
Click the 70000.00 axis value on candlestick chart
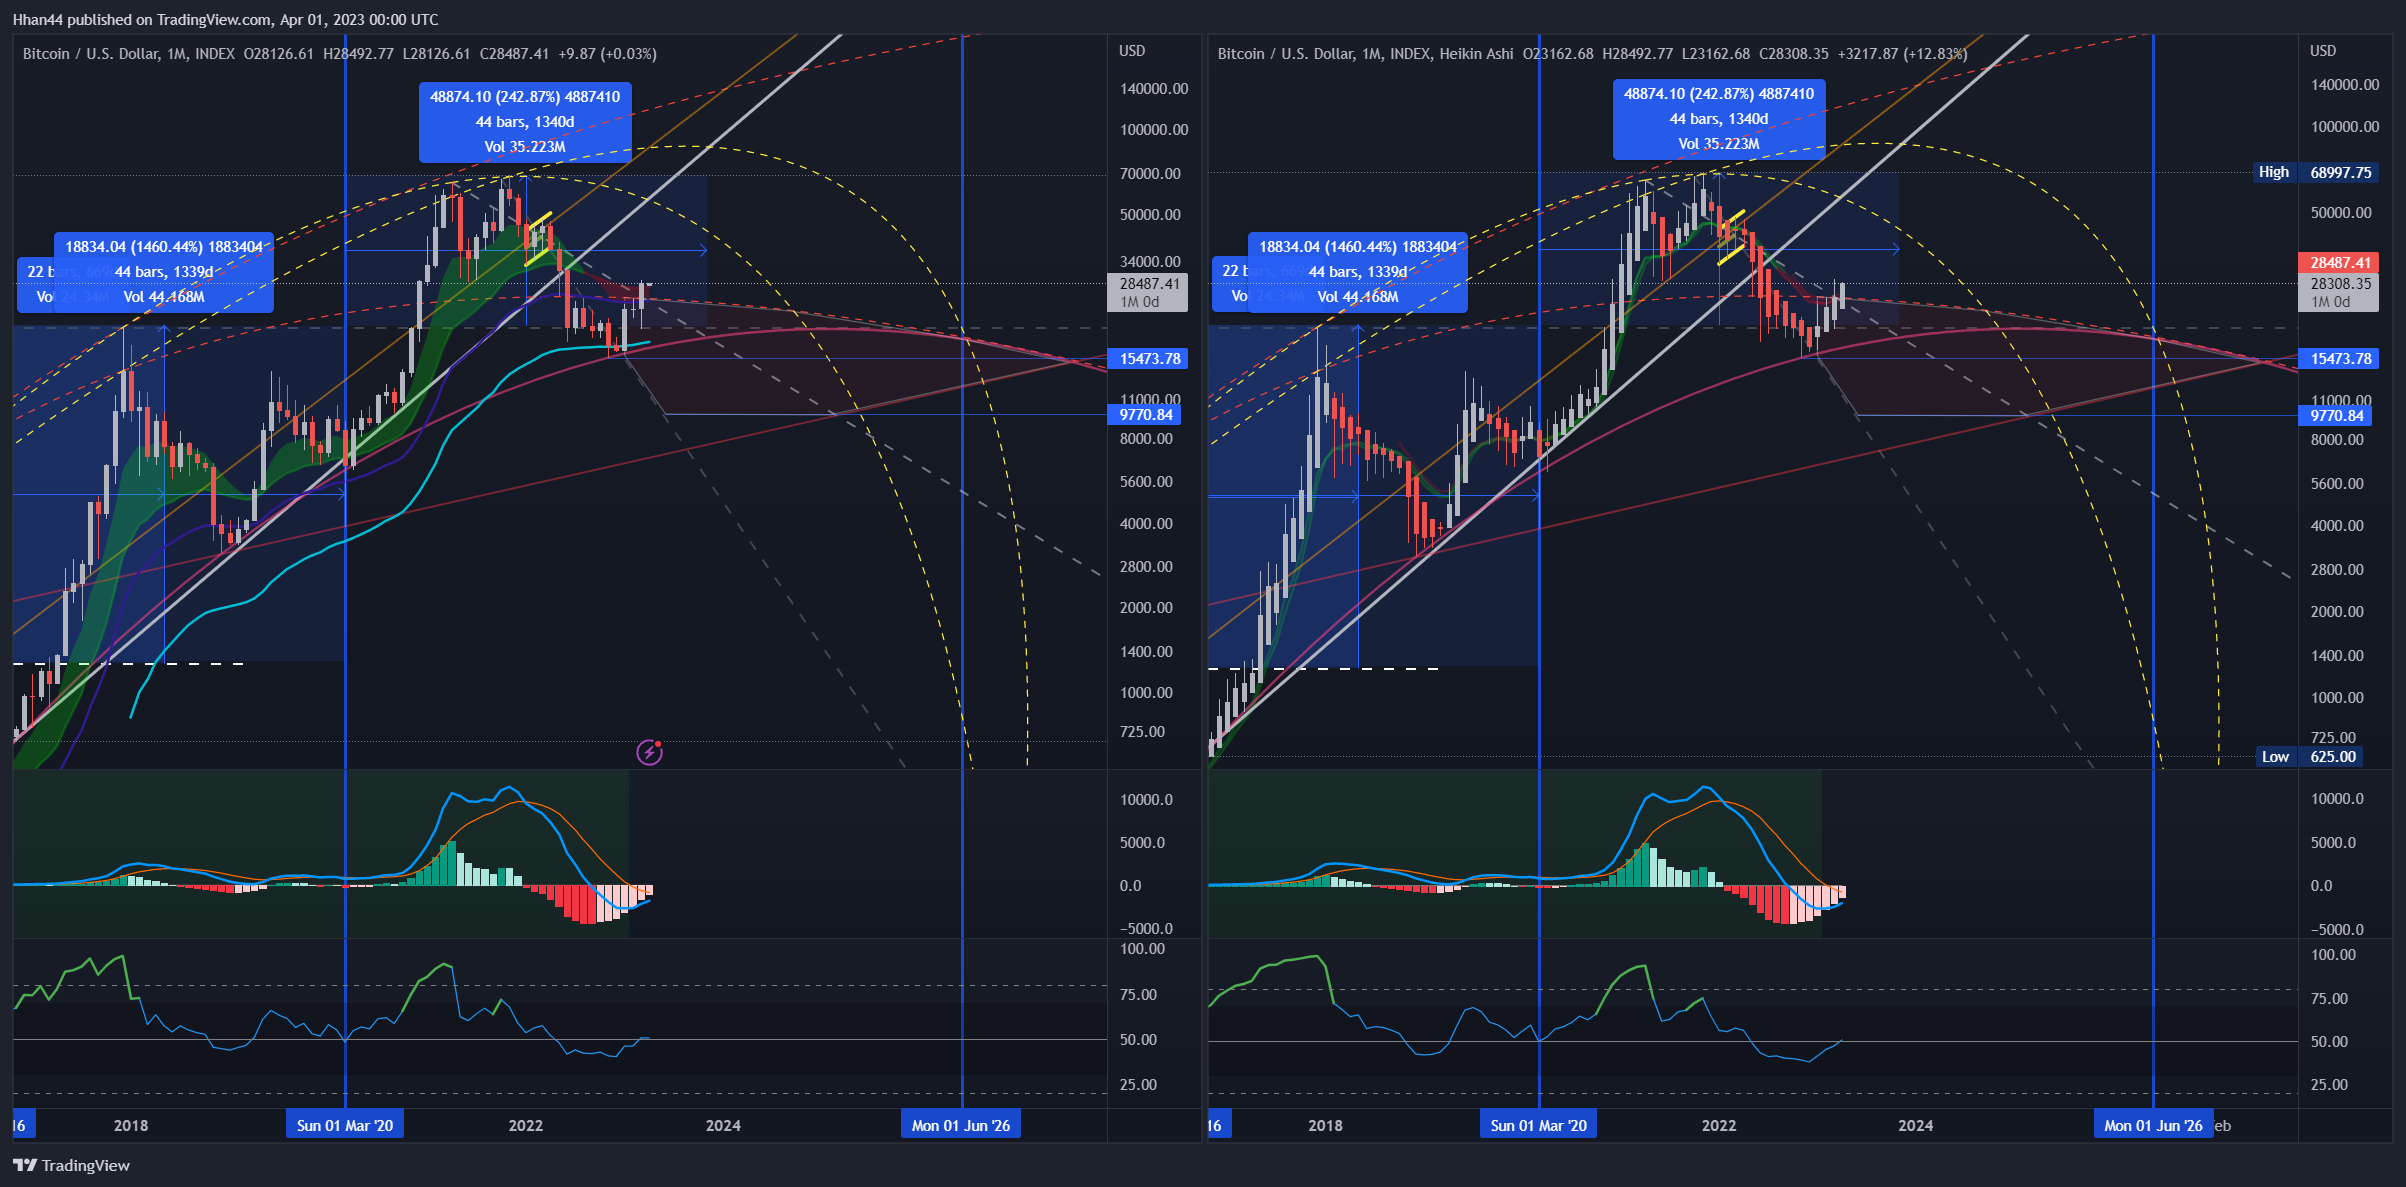[x=1150, y=173]
